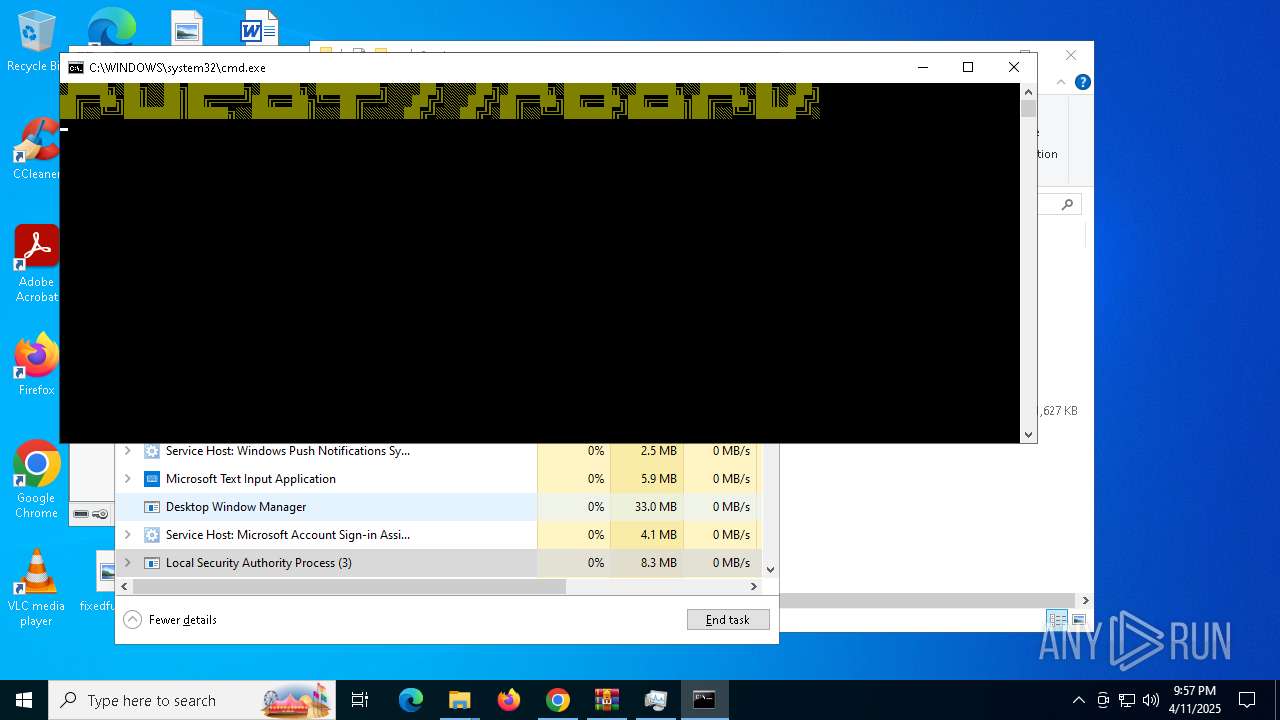Click the search magnifier in File Explorer
Image resolution: width=1280 pixels, height=720 pixels.
coord(1067,204)
